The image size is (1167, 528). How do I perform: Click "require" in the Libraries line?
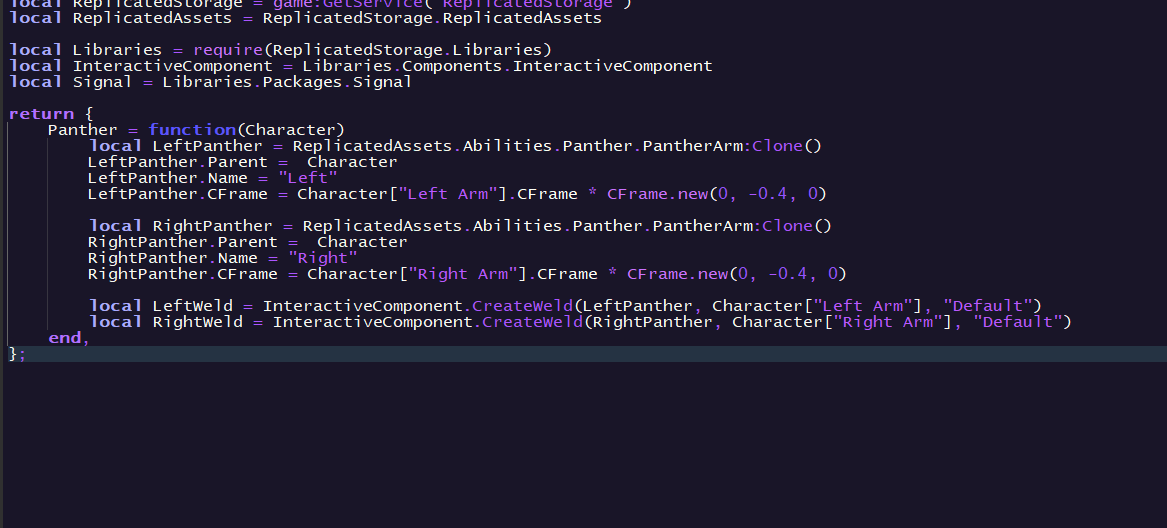click(228, 50)
